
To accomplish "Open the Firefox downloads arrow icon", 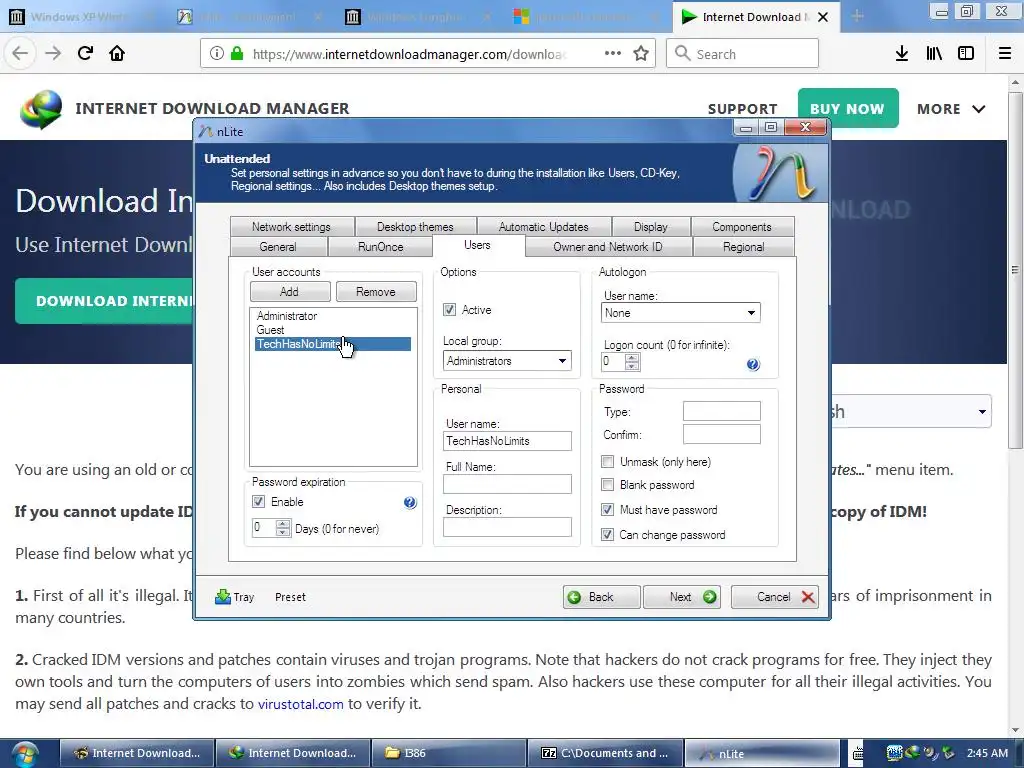I will tap(902, 54).
